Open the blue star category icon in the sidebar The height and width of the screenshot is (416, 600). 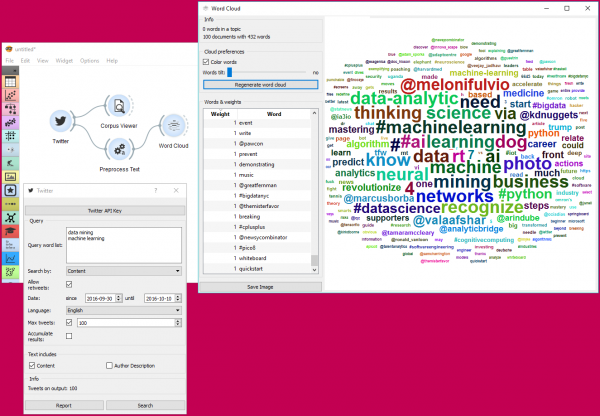[x=10, y=190]
